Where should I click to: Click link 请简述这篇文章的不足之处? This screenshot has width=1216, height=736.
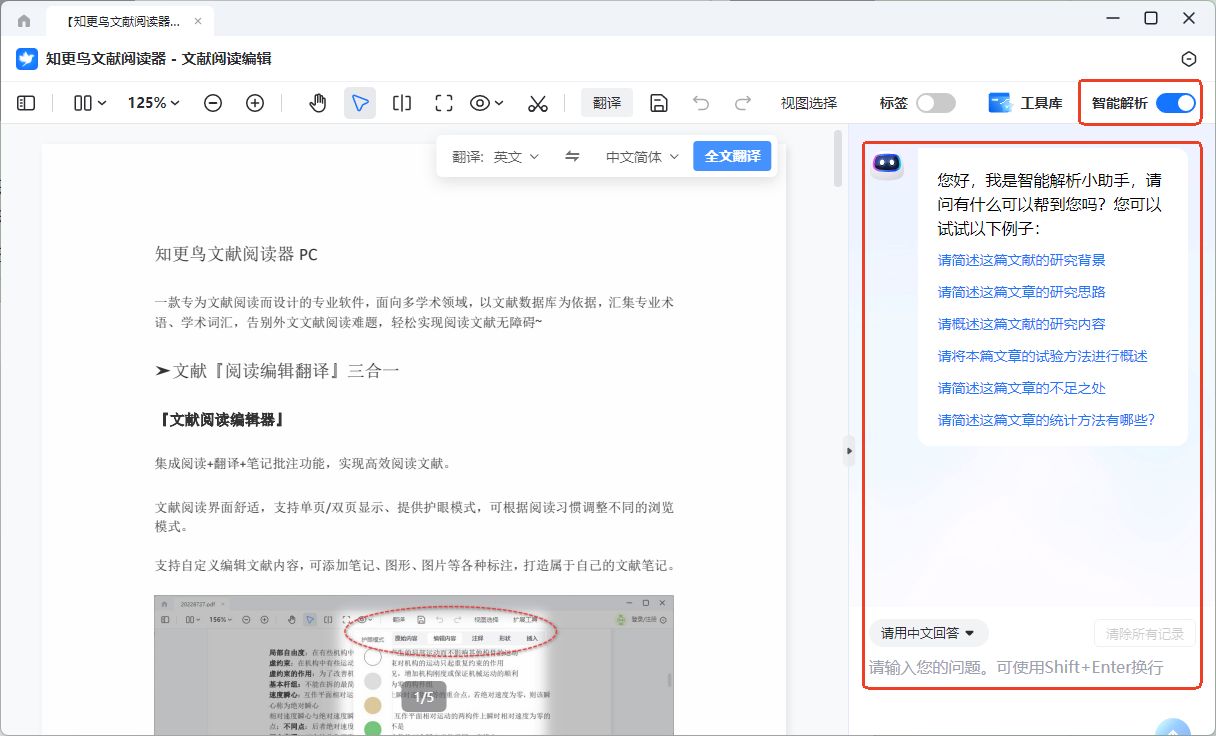coord(1021,388)
